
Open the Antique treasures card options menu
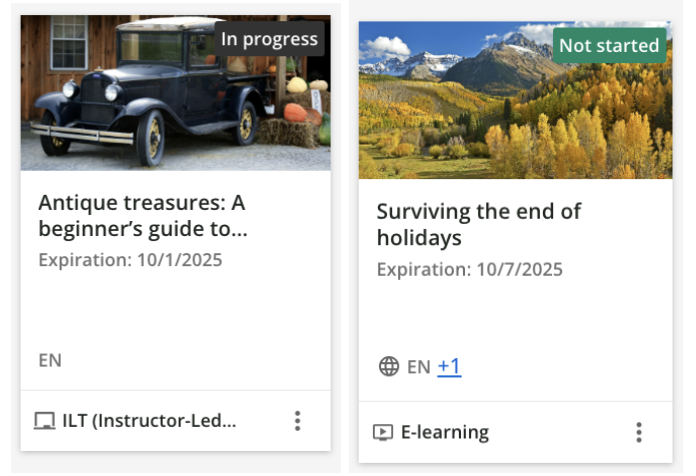coord(297,421)
